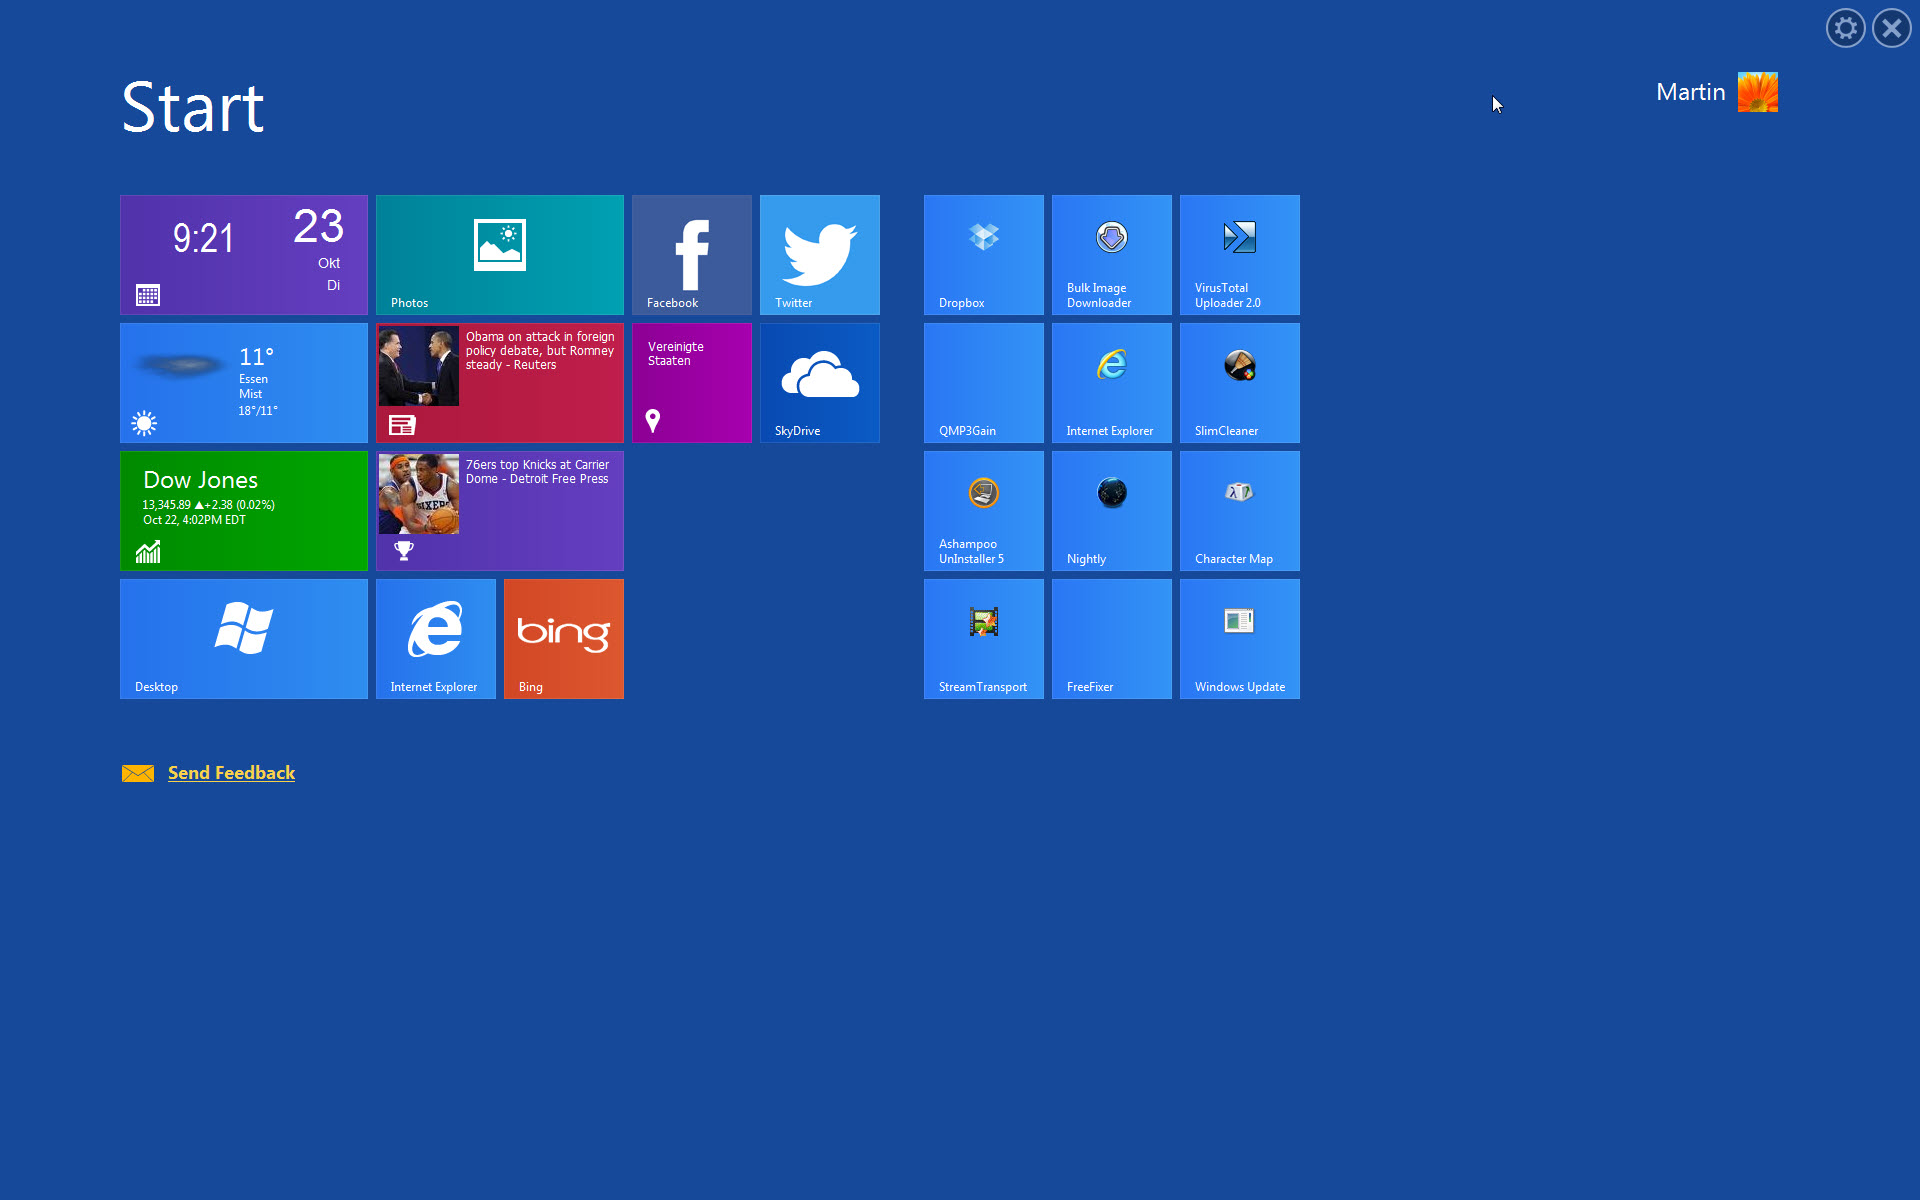This screenshot has height=1200, width=1920.
Task: Click the Send Feedback link
Action: (x=231, y=773)
